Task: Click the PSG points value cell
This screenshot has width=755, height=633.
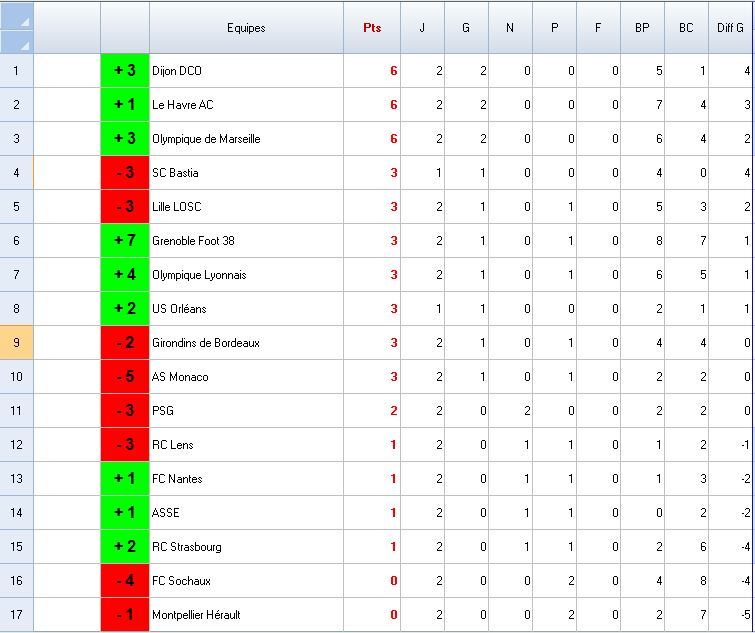Action: coord(372,411)
